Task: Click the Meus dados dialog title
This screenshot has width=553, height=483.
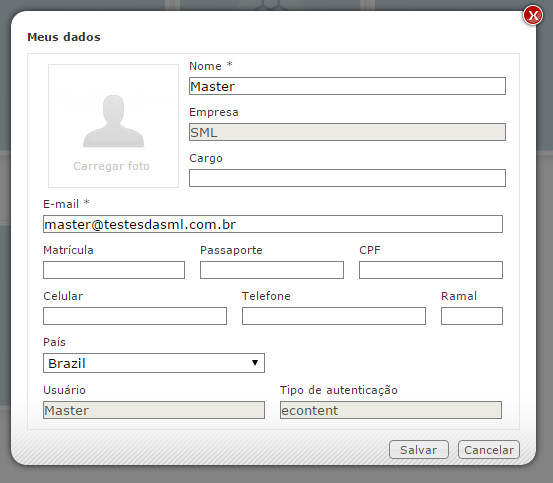Action: (64, 37)
